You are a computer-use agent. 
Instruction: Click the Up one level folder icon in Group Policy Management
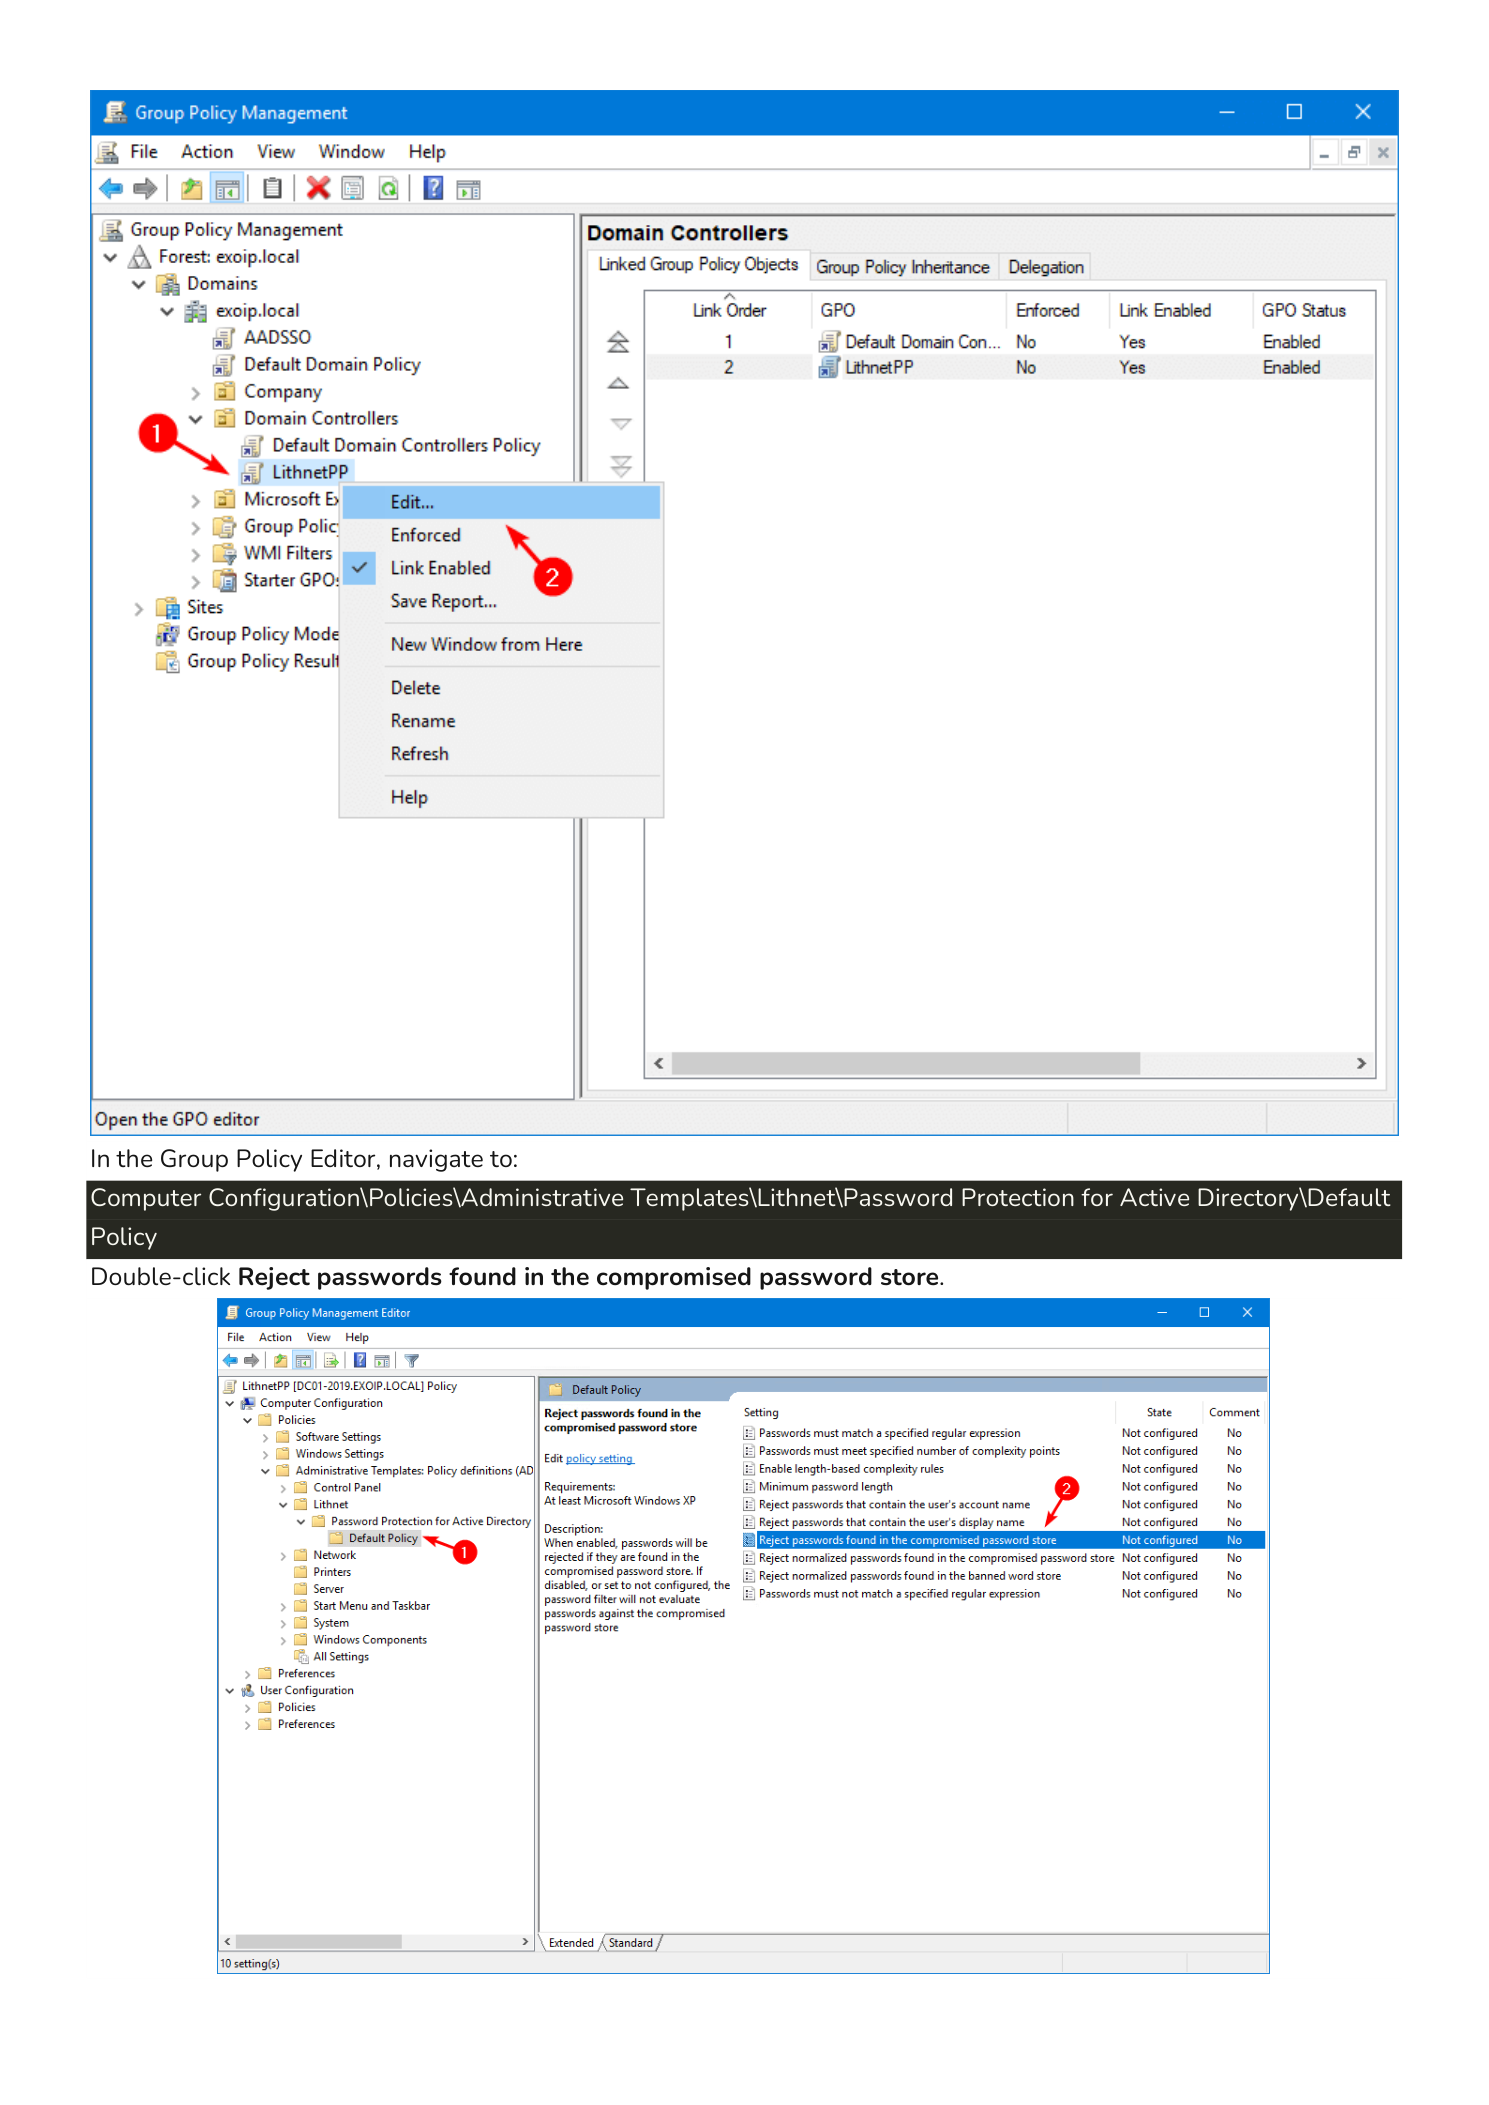coord(191,188)
